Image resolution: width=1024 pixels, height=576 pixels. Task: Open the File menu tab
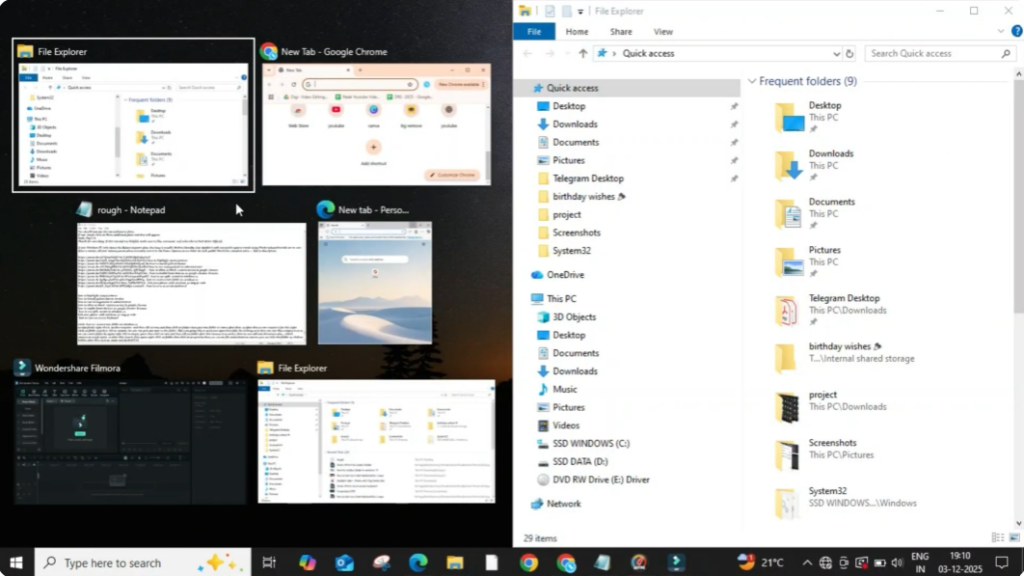[534, 32]
